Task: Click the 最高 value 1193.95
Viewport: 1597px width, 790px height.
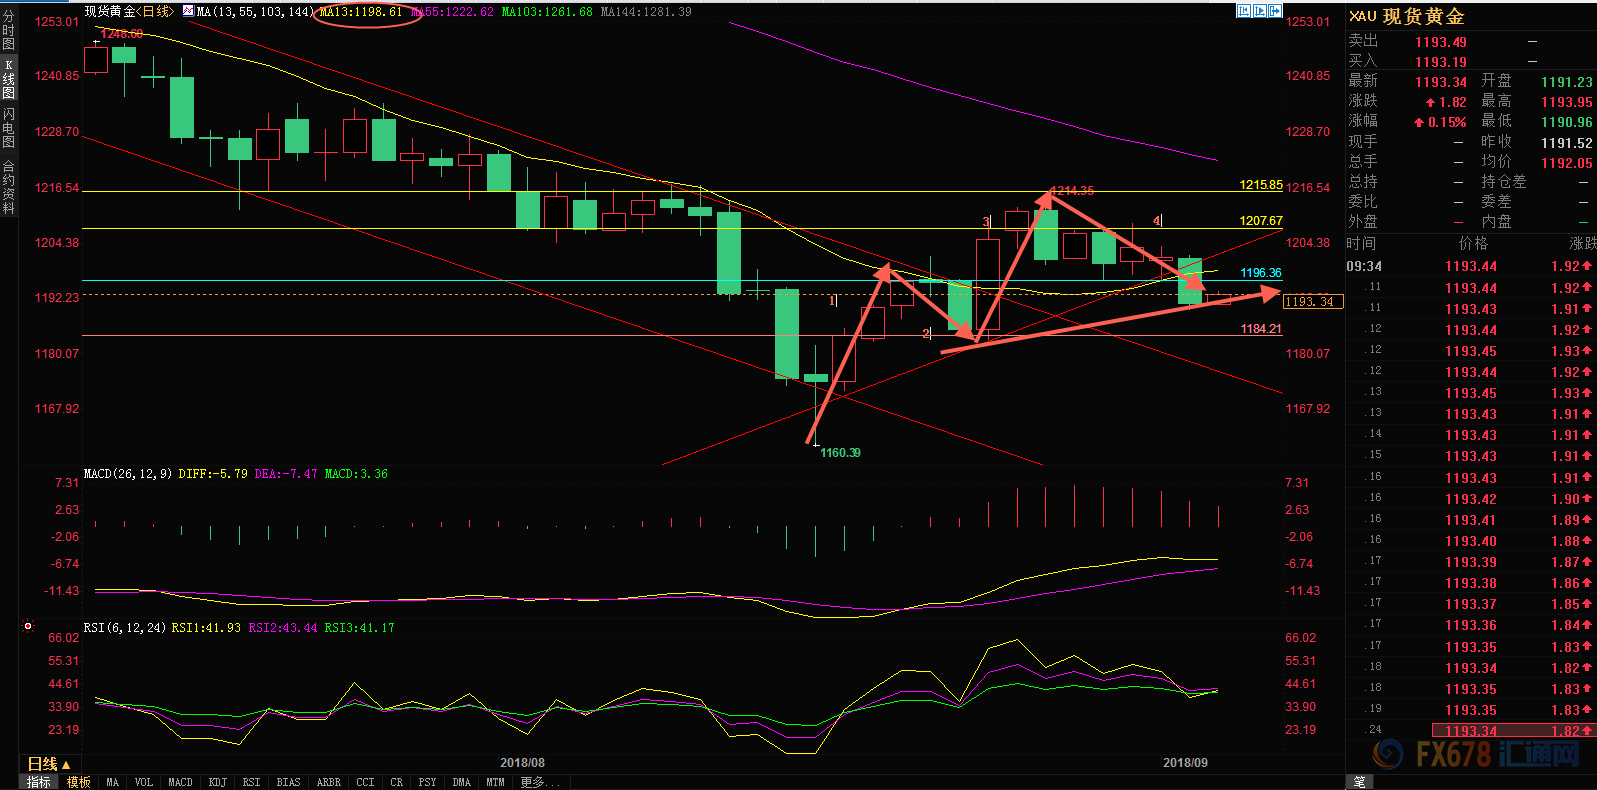Action: click(x=1566, y=102)
